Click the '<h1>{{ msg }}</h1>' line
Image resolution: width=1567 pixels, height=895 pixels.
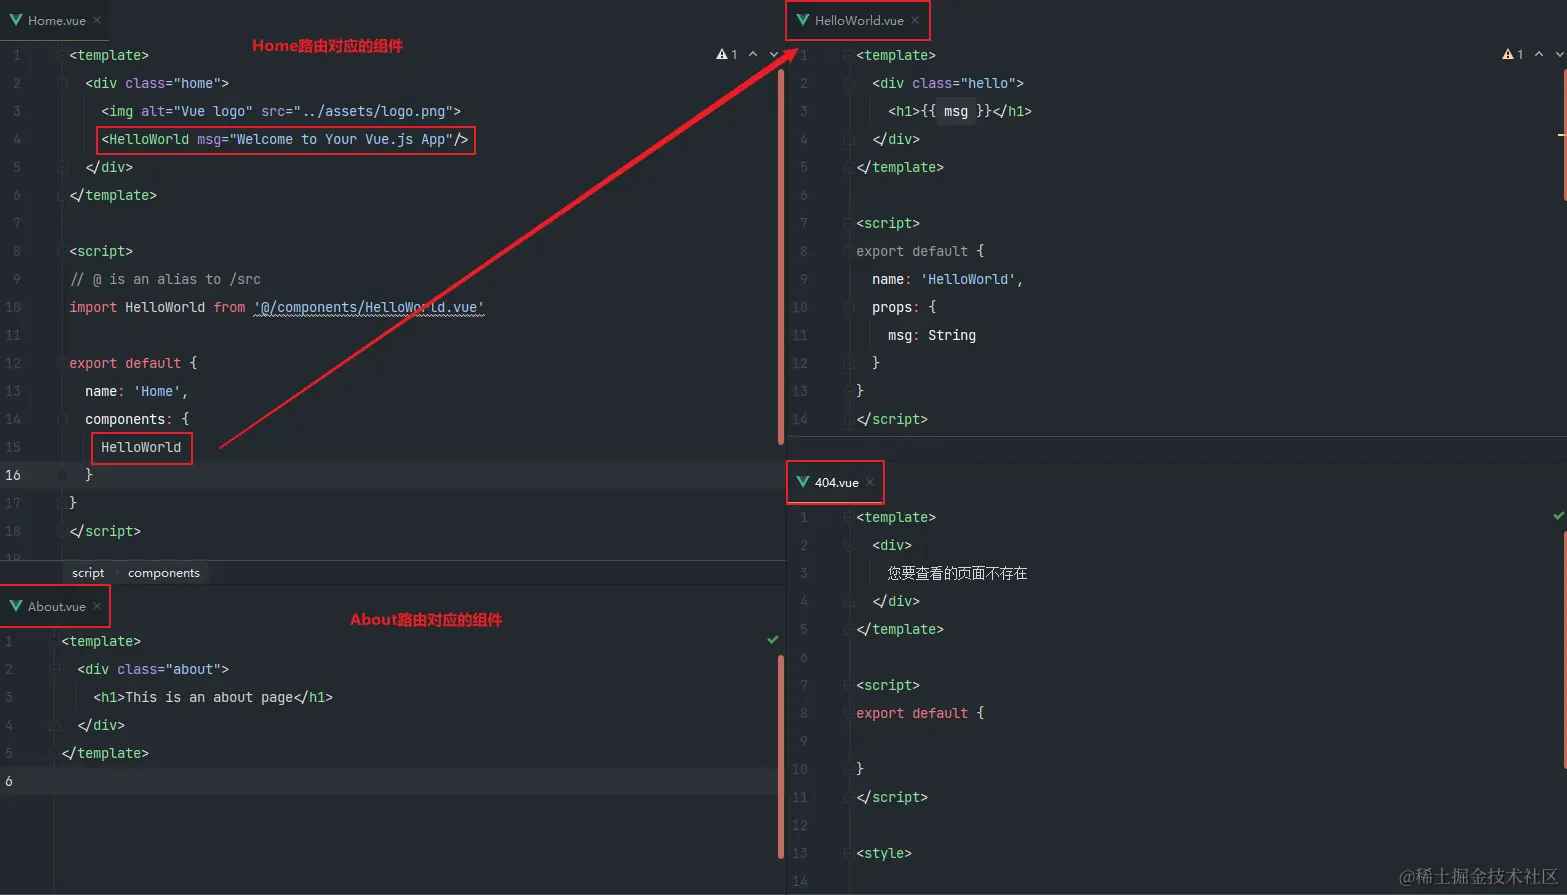click(x=960, y=111)
